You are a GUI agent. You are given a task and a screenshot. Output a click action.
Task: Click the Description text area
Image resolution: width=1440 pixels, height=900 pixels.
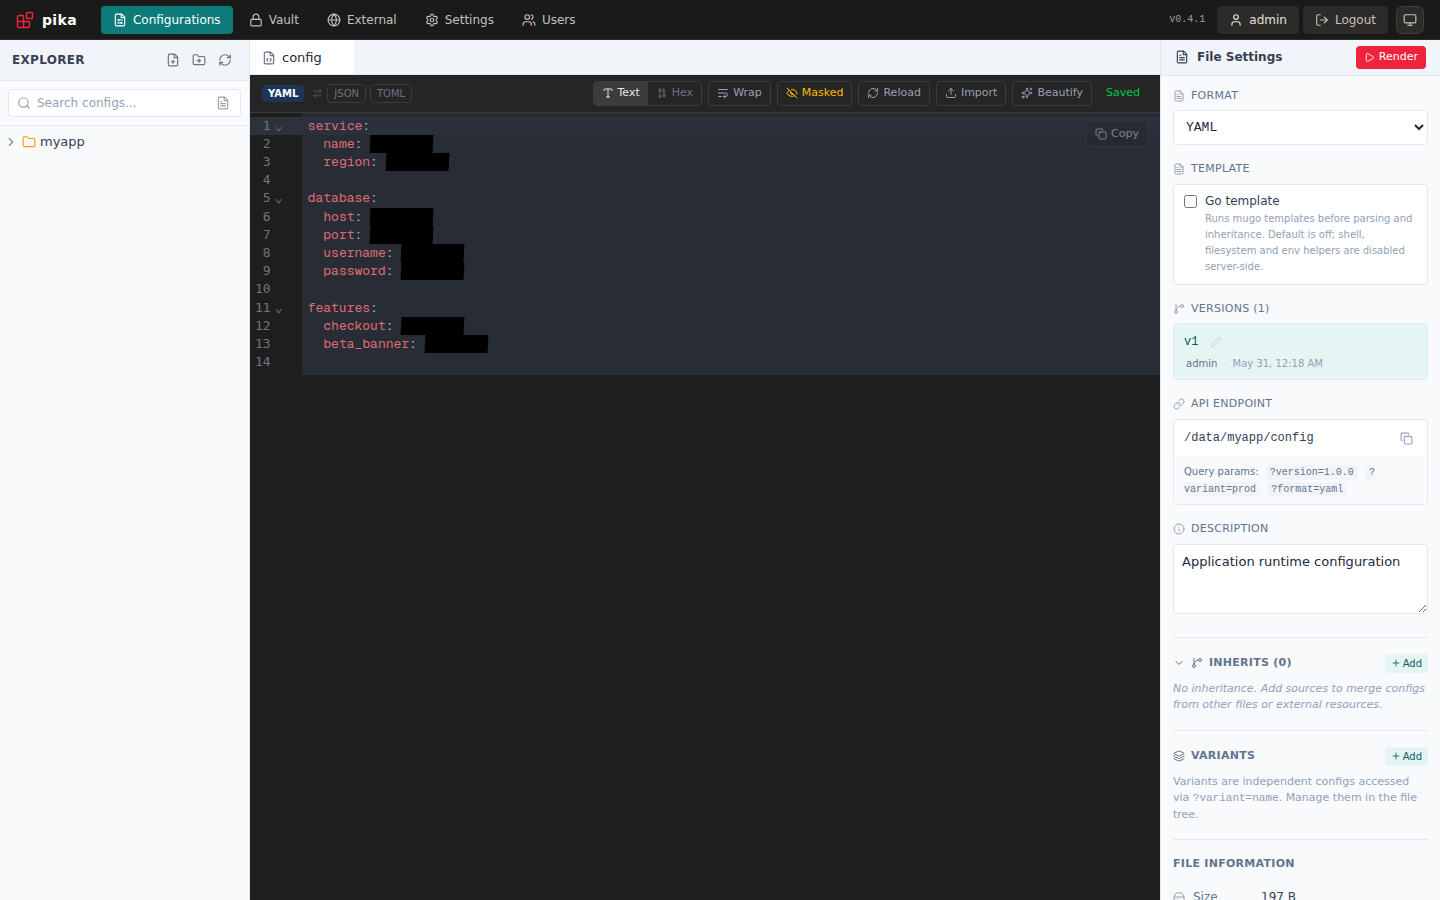[x=1300, y=579]
